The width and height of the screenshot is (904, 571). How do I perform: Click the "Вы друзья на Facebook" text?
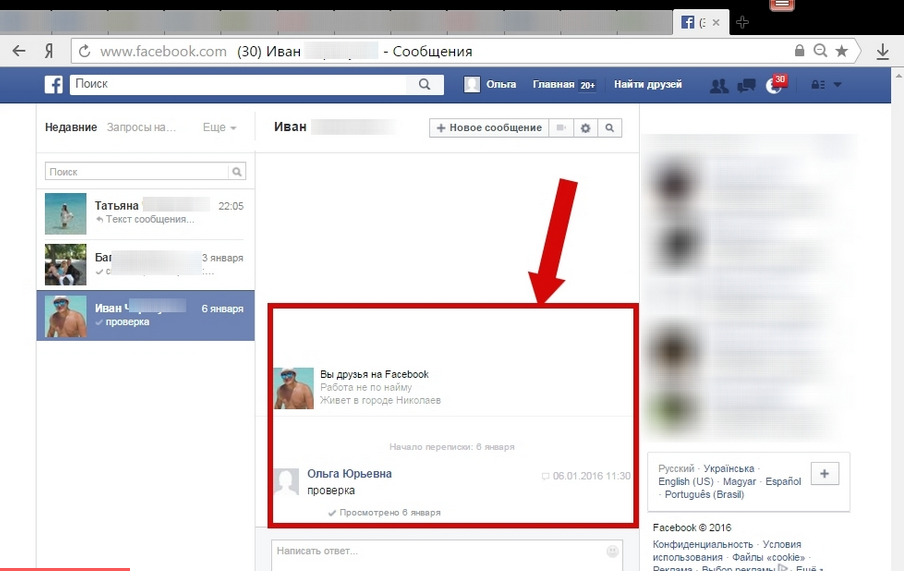click(374, 374)
